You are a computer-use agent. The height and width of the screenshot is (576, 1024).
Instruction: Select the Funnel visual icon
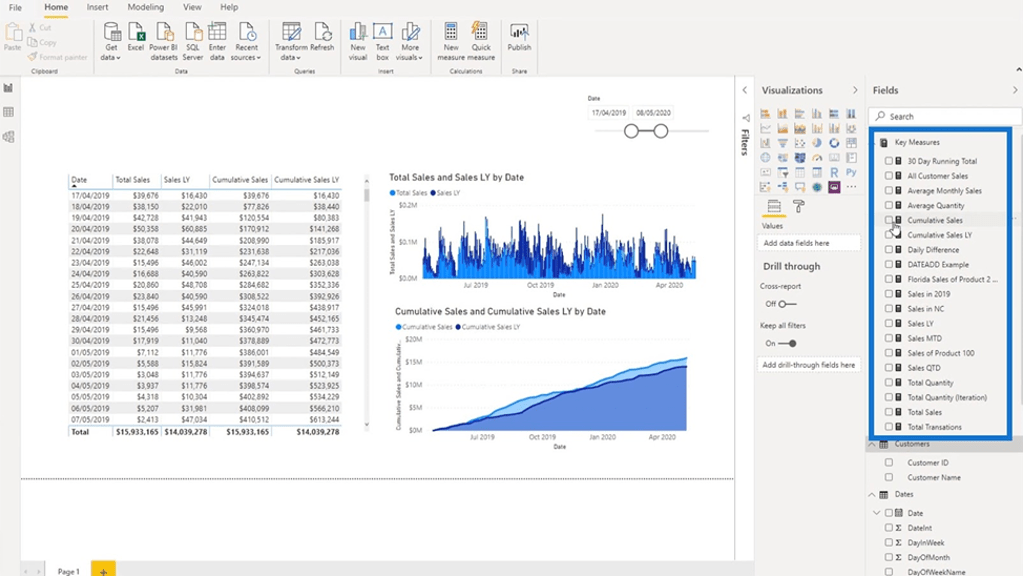(782, 143)
